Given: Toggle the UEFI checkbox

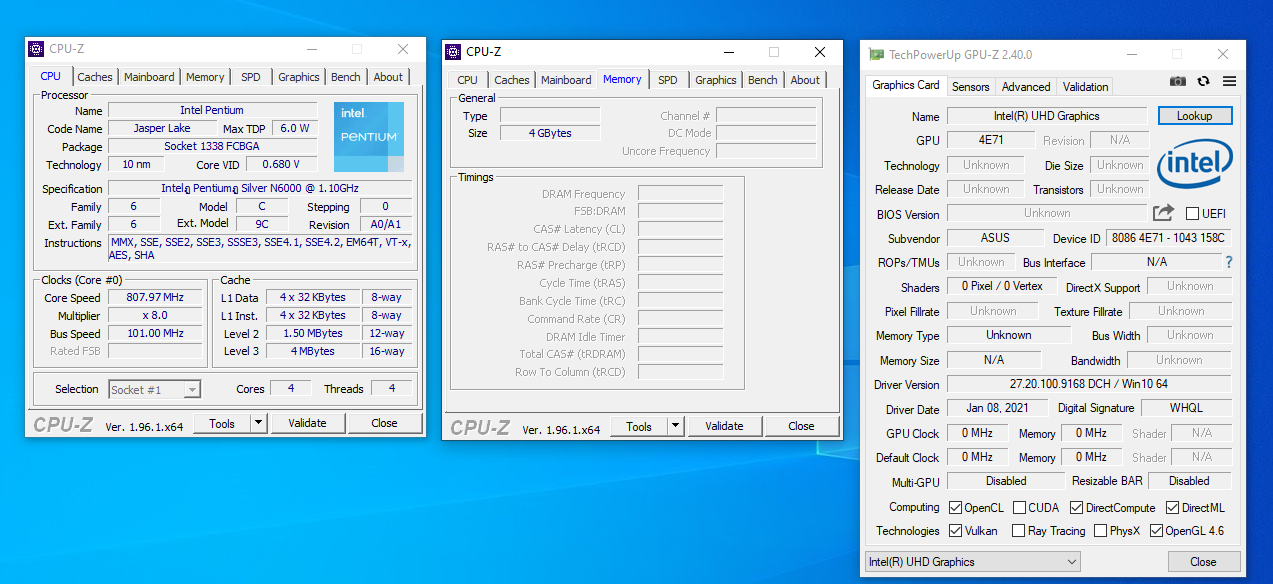Looking at the screenshot, I should tap(1192, 213).
